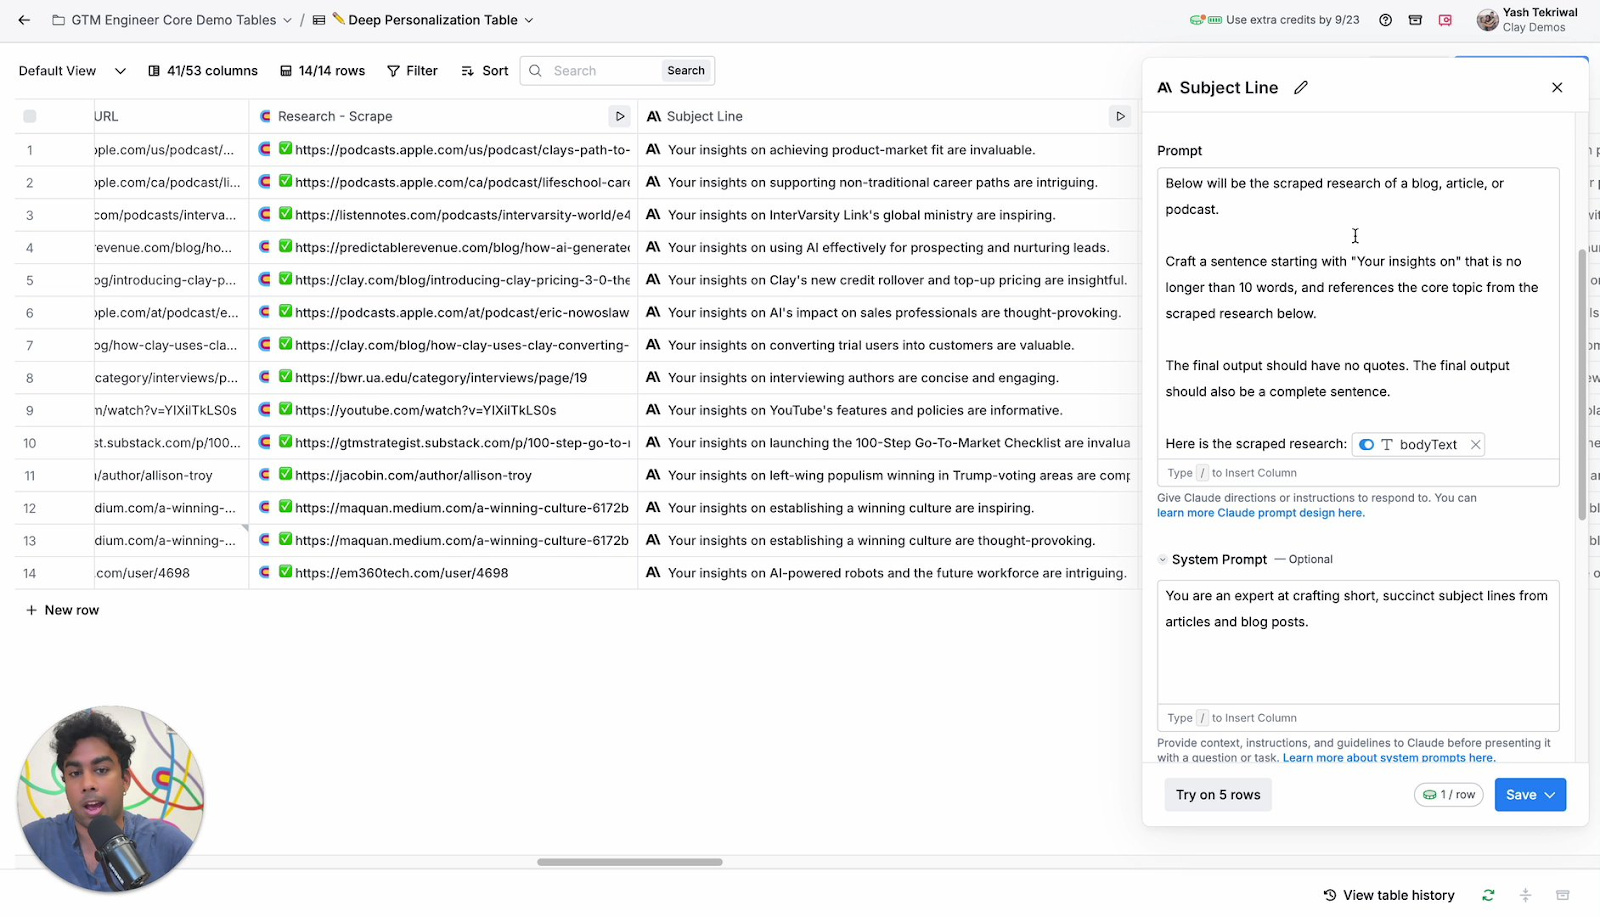
Task: Select row number 12
Action: pos(30,508)
